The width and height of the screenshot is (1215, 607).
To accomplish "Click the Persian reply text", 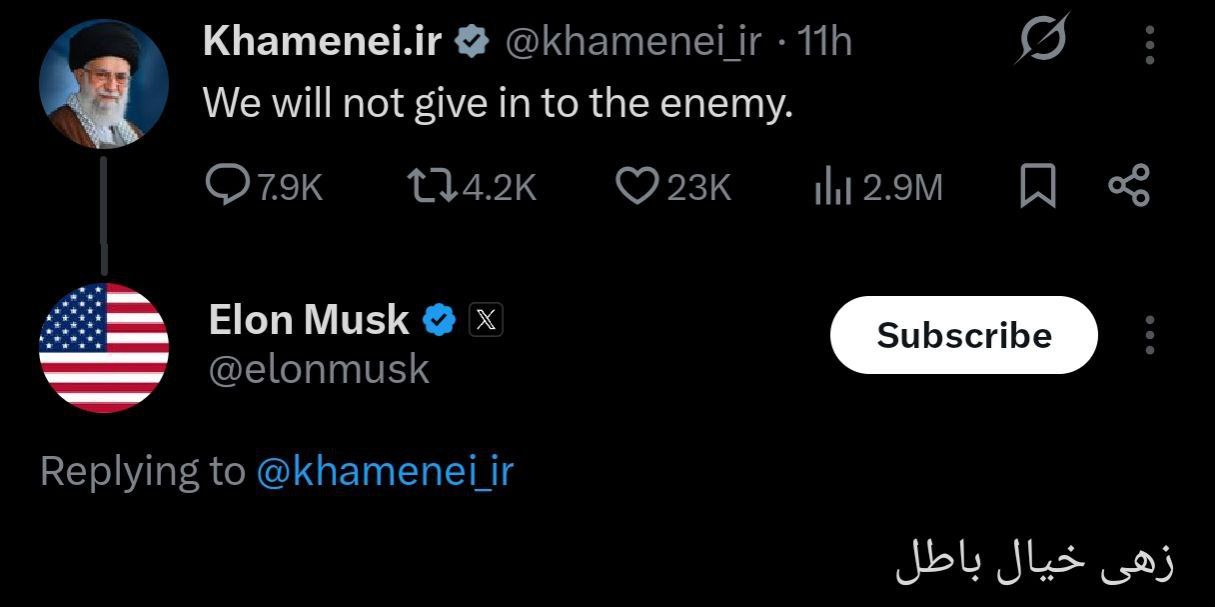I will [1034, 563].
